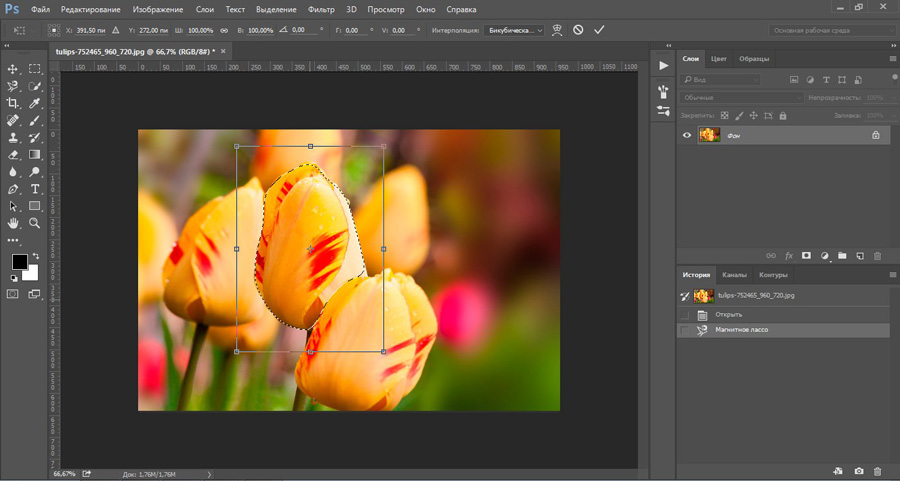Select the Открыть history state
The width and height of the screenshot is (900, 481).
click(x=728, y=314)
